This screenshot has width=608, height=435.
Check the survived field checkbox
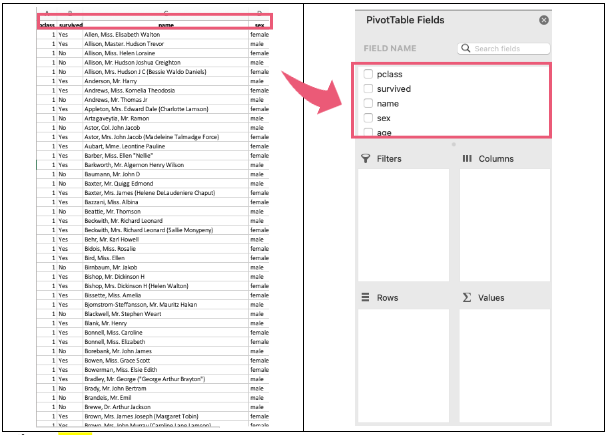[369, 89]
